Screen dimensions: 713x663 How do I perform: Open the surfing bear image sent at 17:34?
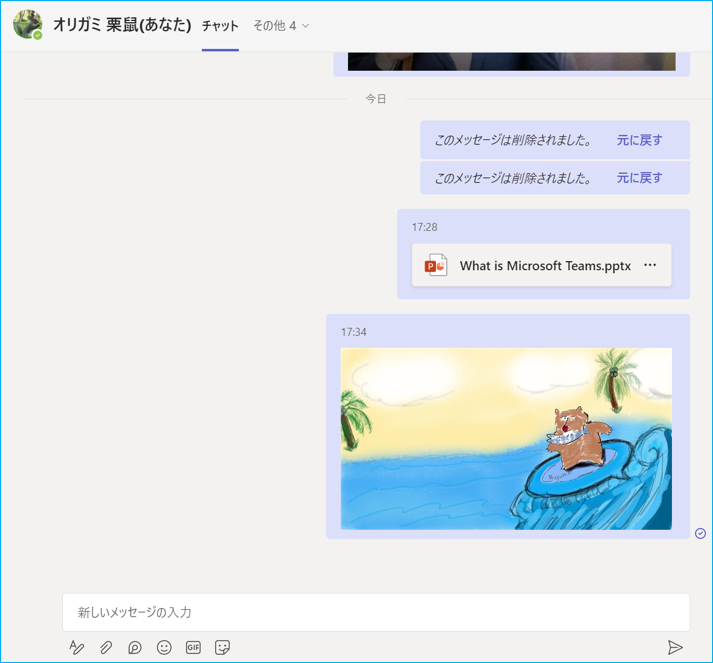[x=506, y=438]
